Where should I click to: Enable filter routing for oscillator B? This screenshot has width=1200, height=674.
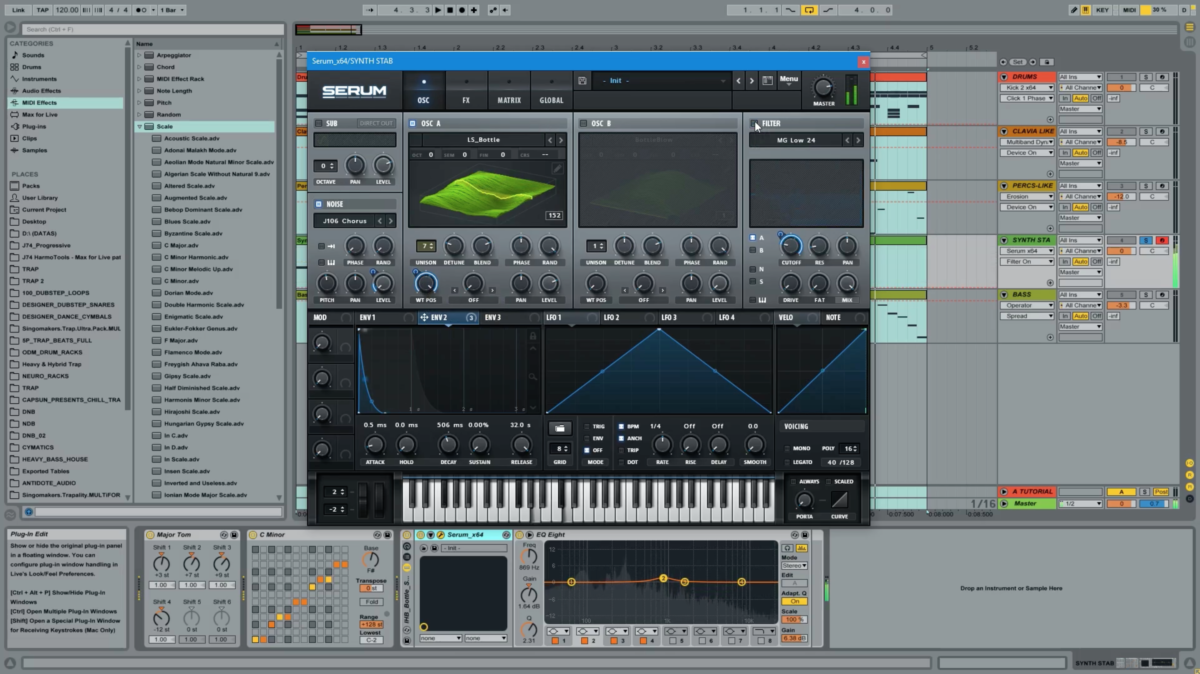(x=753, y=251)
